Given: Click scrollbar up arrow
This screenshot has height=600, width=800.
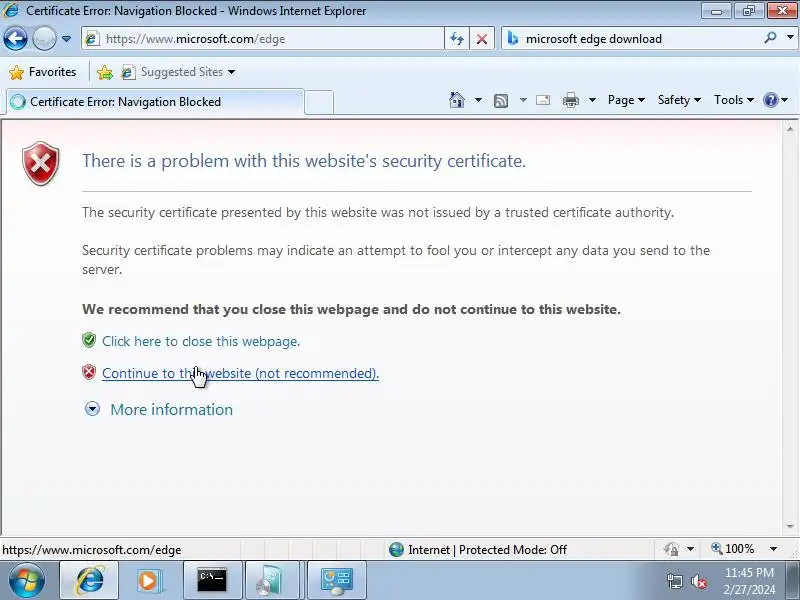Looking at the screenshot, I should [x=790, y=129].
